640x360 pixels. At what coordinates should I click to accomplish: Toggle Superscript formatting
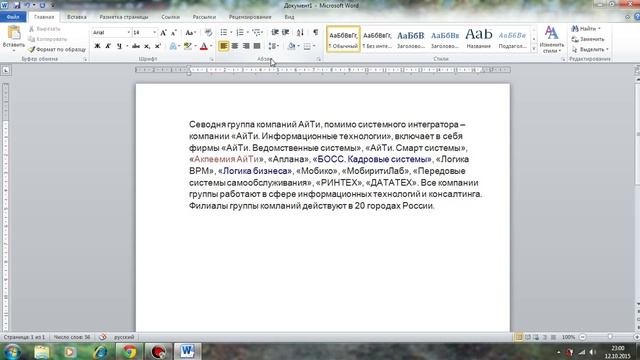tap(158, 46)
